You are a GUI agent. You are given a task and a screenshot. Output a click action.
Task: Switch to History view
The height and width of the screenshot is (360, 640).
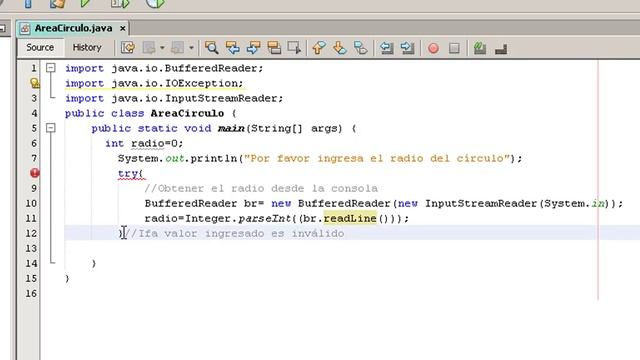point(87,47)
